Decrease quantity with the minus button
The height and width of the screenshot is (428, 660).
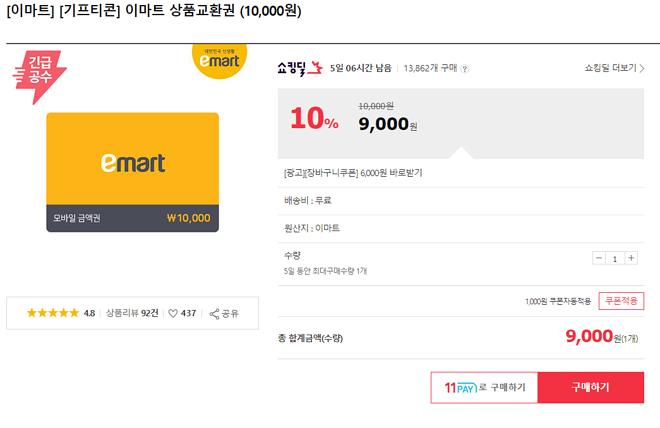[x=599, y=258]
